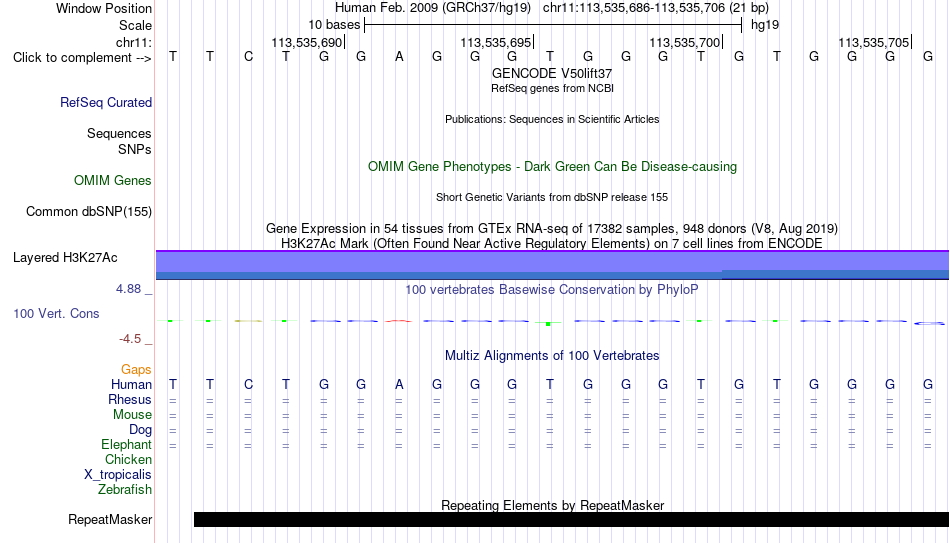Select the Mouse alignment row label
The width and height of the screenshot is (950, 543).
tap(132, 415)
